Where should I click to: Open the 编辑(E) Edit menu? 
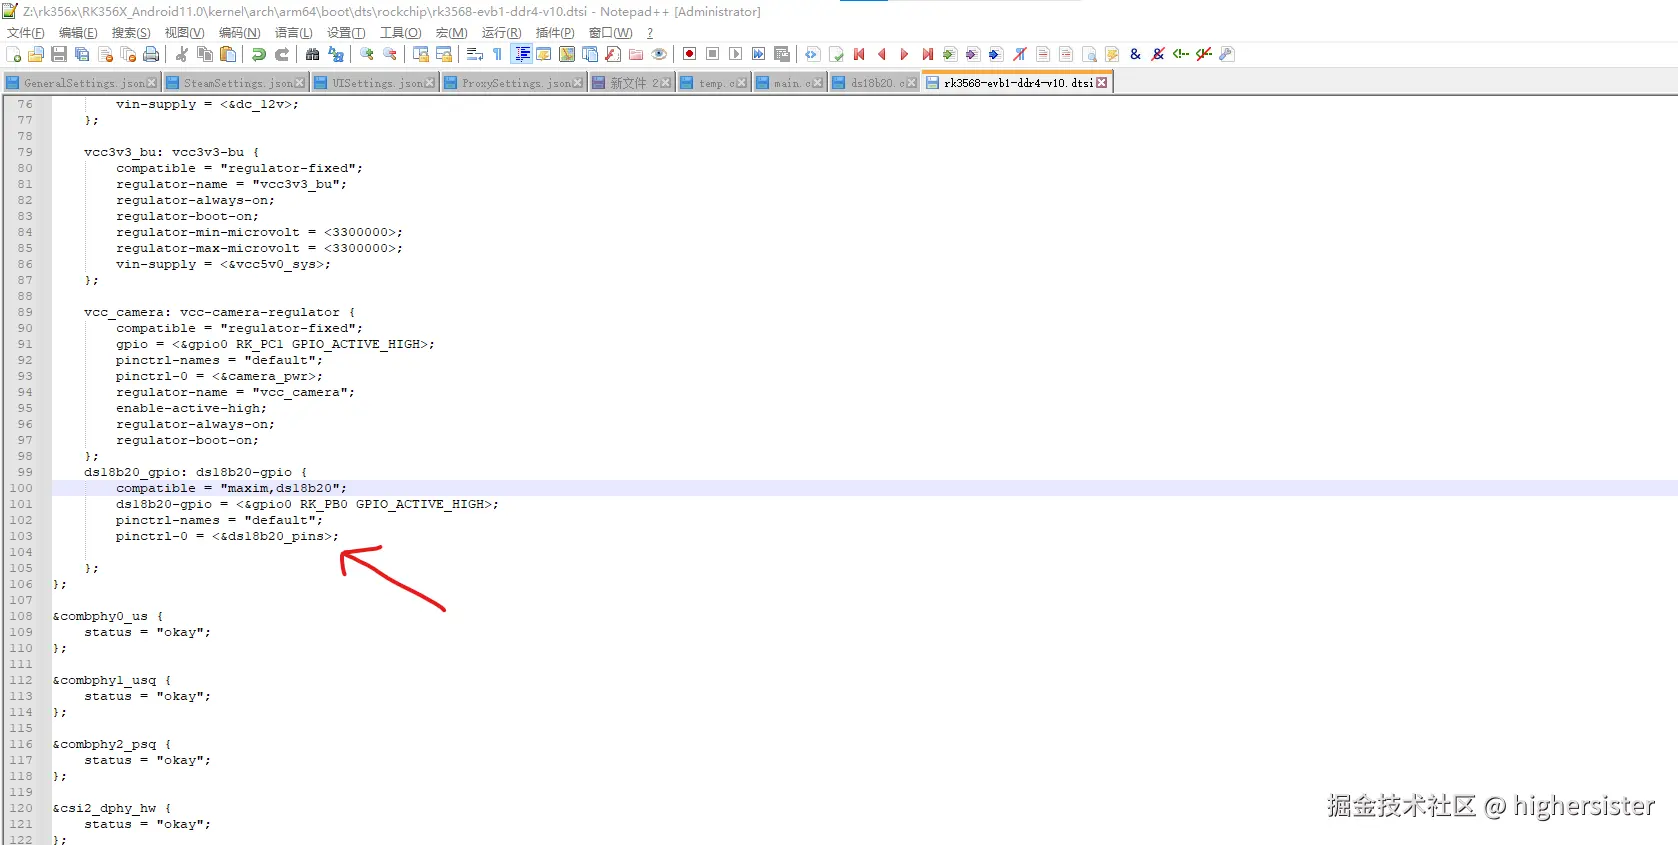[x=78, y=33]
